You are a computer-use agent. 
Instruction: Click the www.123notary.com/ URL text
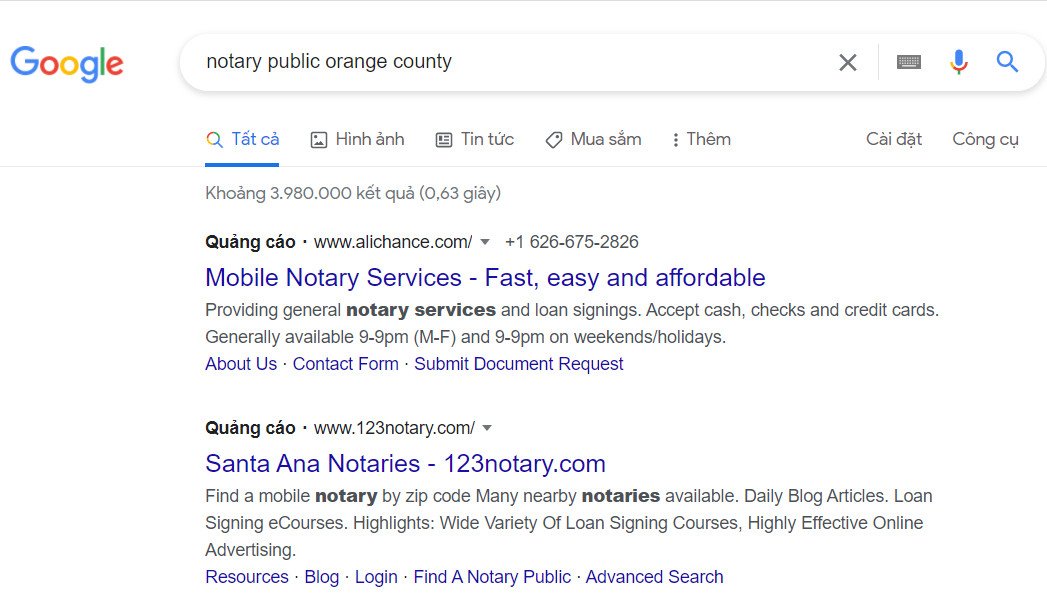[394, 428]
